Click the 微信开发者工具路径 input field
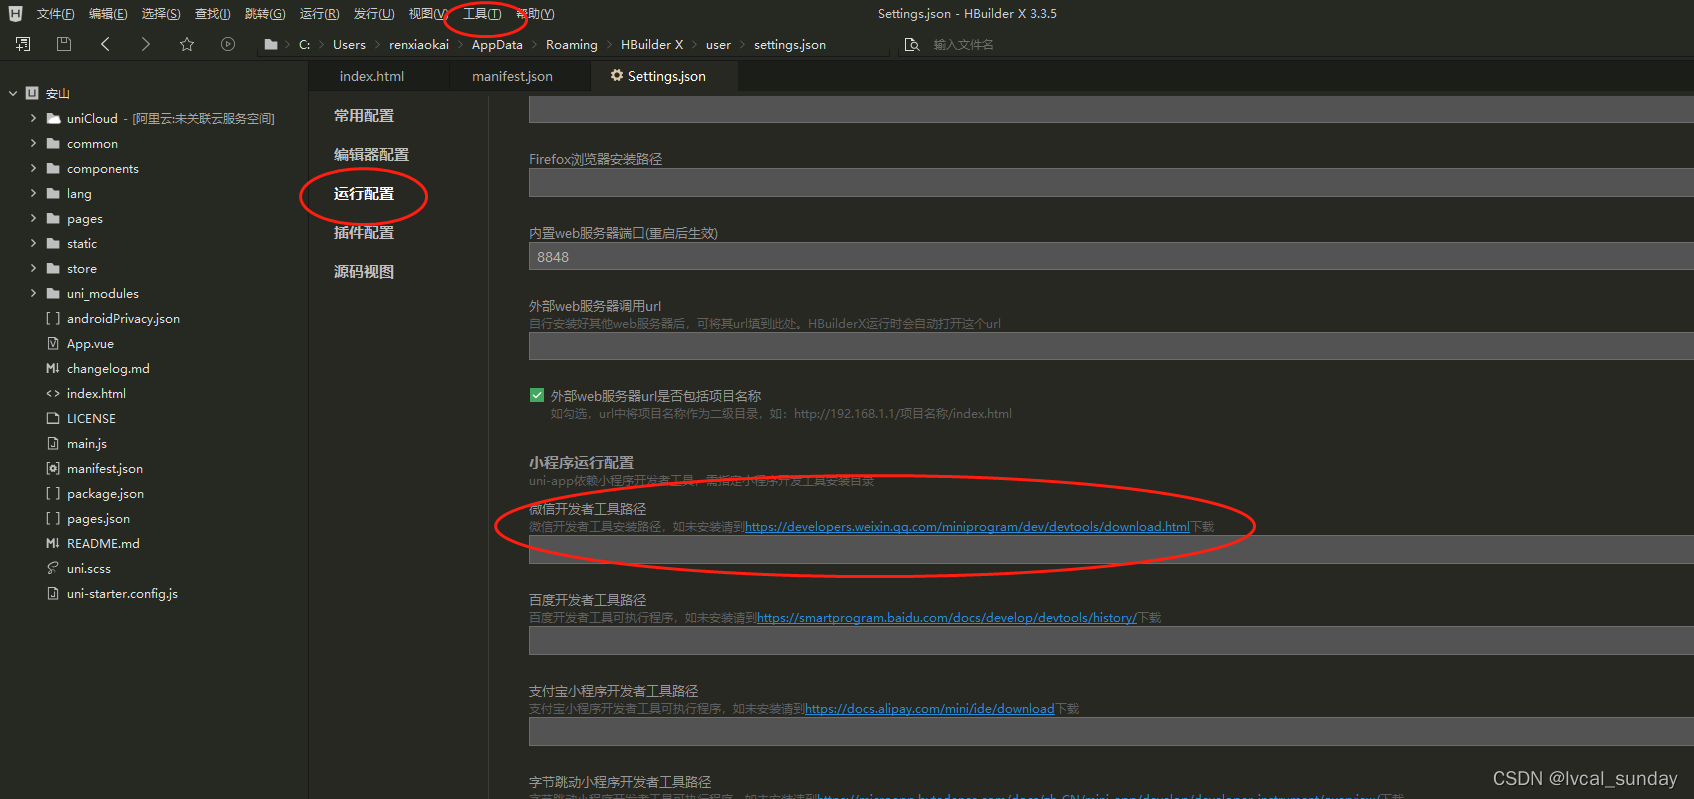This screenshot has width=1694, height=799. tap(1111, 549)
